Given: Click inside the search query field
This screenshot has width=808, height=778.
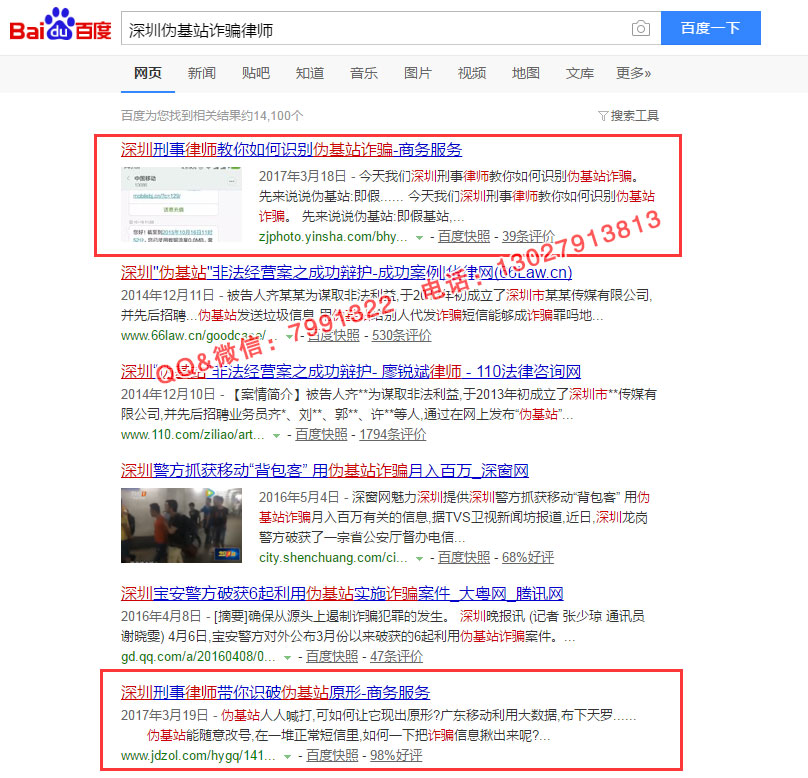Looking at the screenshot, I should pyautogui.click(x=375, y=29).
